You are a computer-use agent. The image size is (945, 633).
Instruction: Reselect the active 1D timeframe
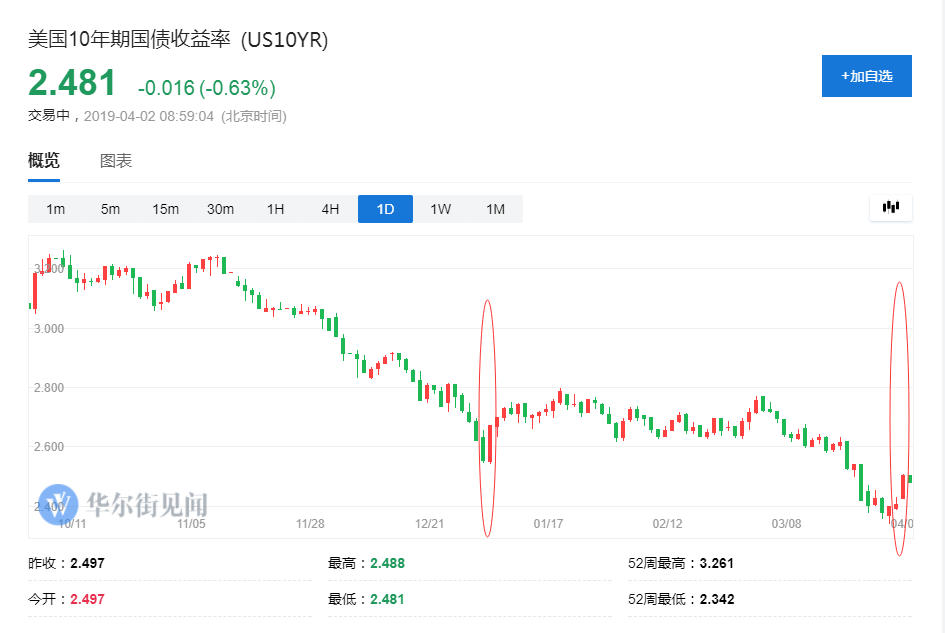(384, 208)
